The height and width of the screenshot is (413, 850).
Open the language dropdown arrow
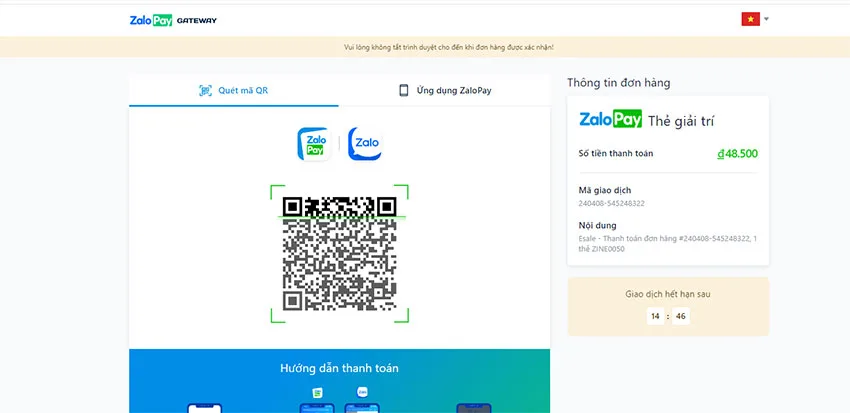point(767,19)
